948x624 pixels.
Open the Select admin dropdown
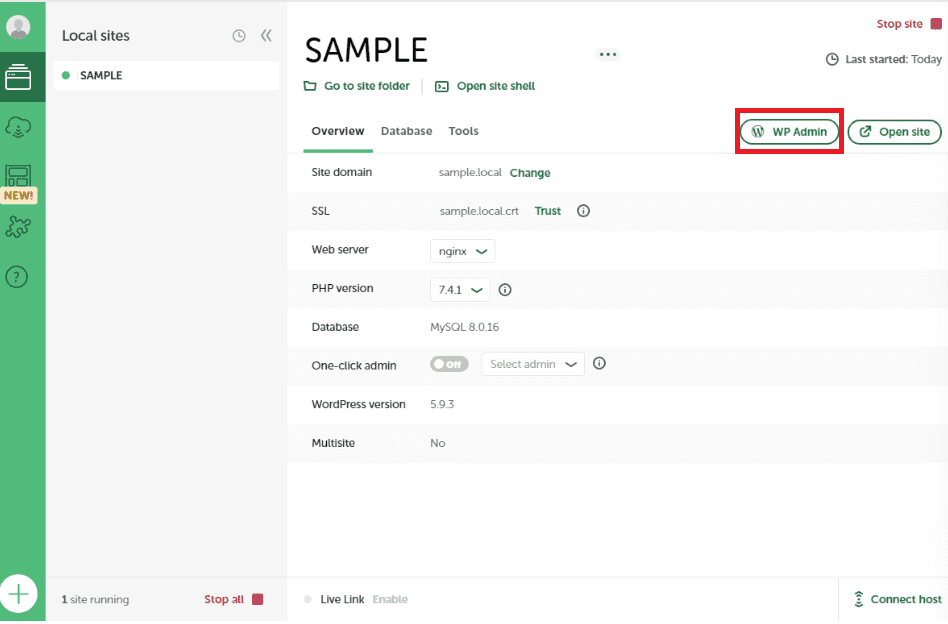pyautogui.click(x=533, y=364)
